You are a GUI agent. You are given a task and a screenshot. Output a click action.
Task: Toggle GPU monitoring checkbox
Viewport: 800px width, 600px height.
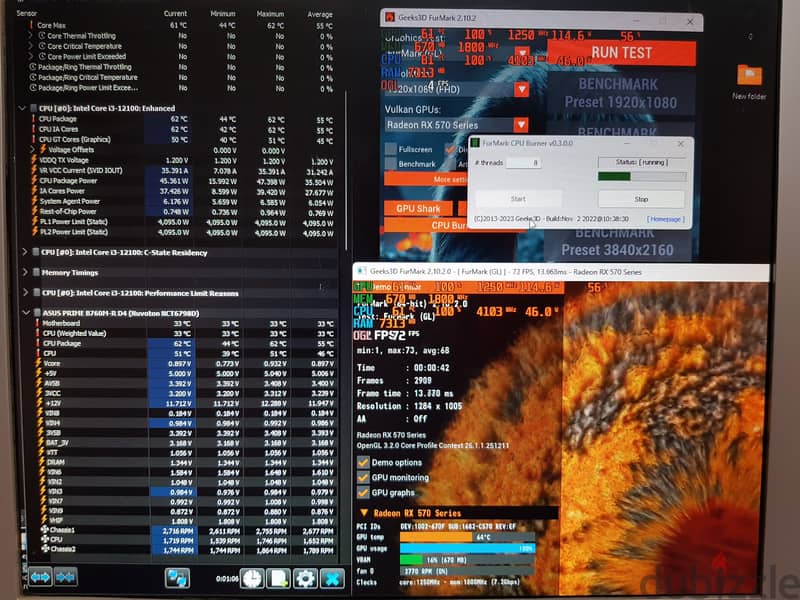(363, 478)
